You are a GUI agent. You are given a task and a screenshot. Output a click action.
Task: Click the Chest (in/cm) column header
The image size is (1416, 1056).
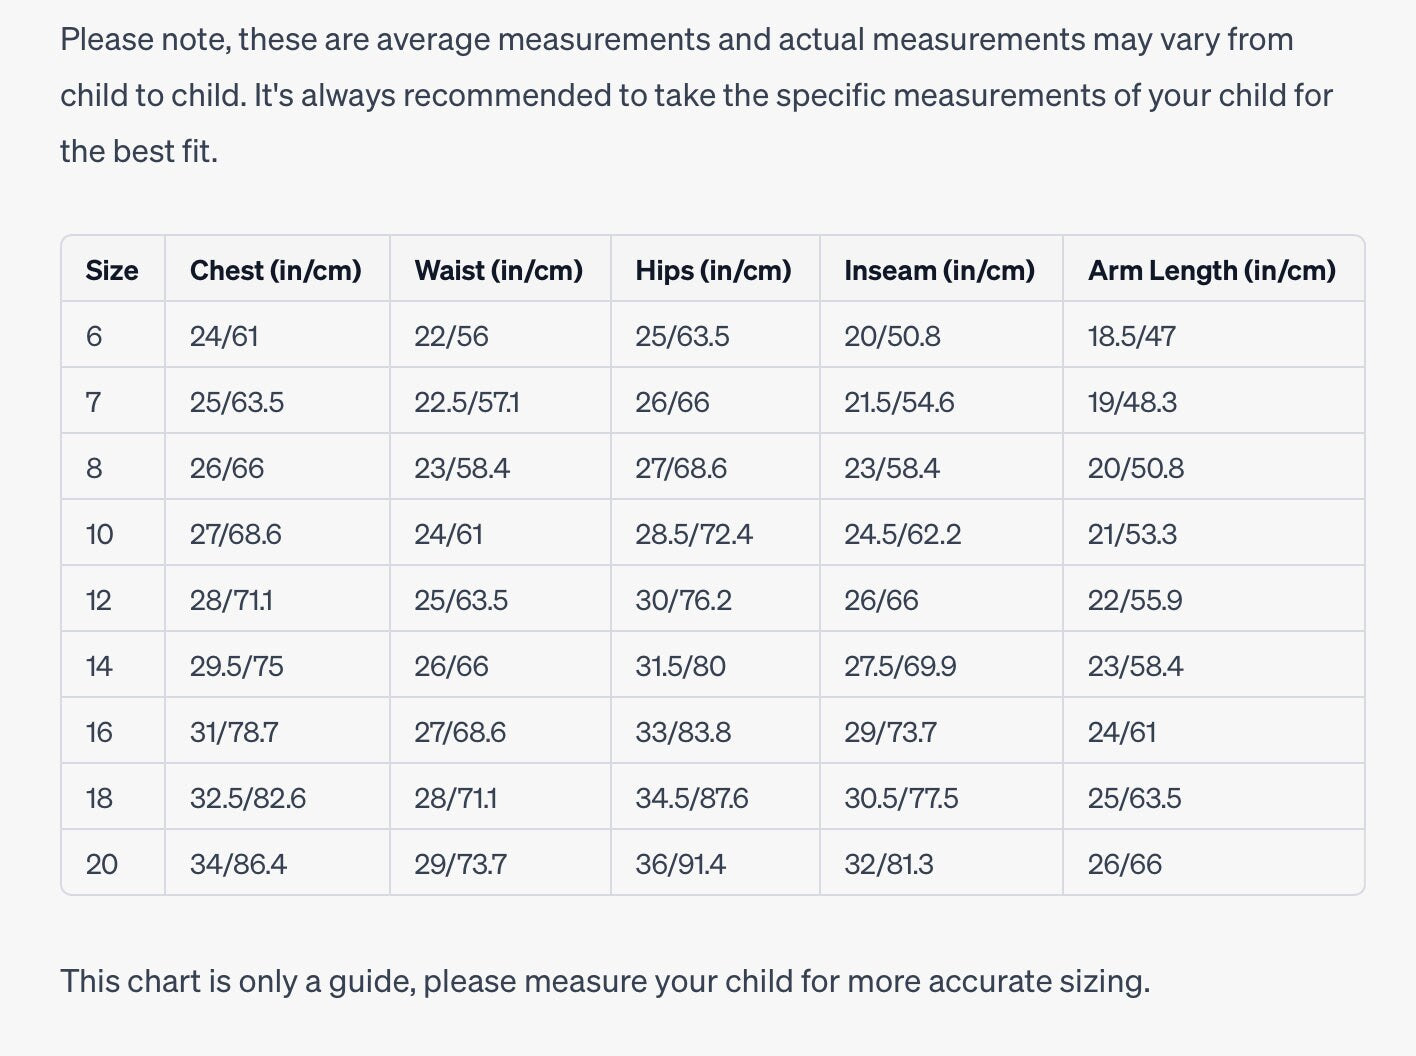(x=276, y=270)
